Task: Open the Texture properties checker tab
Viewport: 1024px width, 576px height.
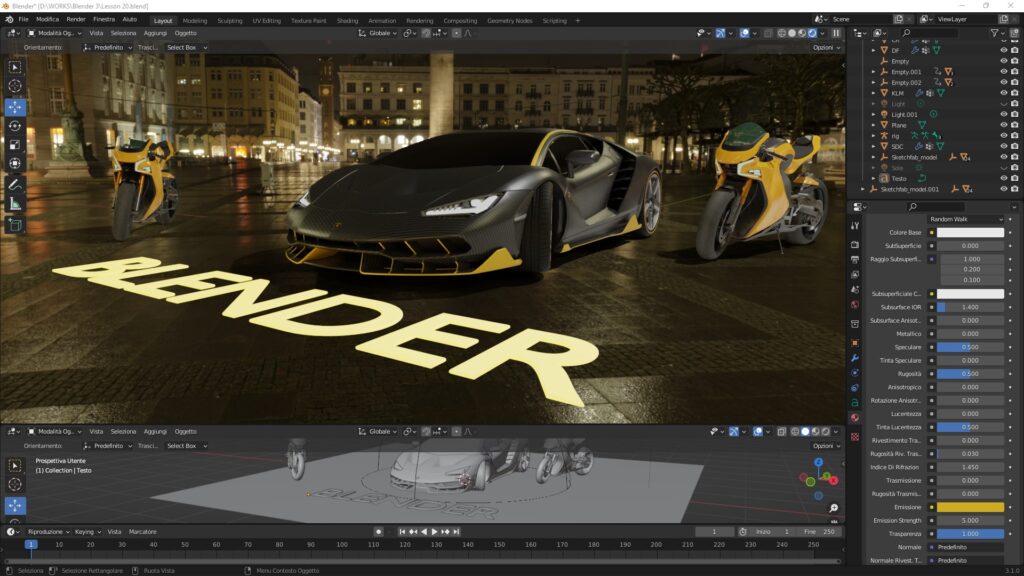Action: click(855, 436)
